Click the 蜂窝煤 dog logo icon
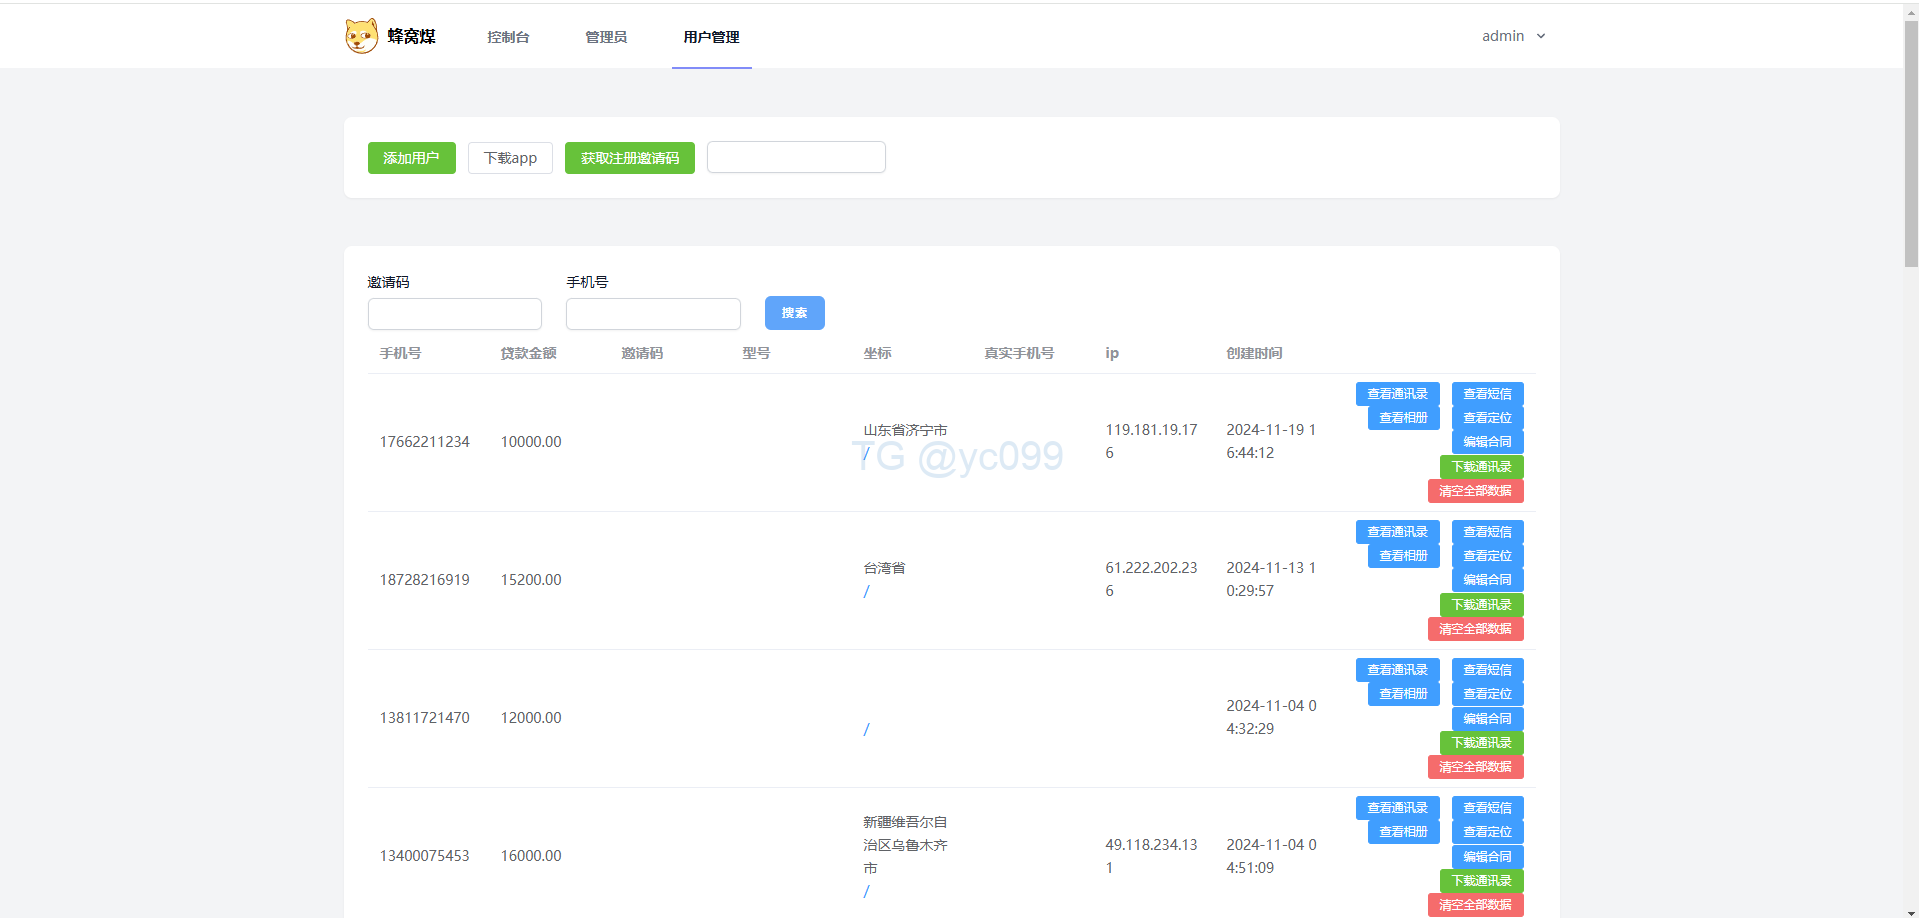Image resolution: width=1919 pixels, height=918 pixels. point(361,36)
